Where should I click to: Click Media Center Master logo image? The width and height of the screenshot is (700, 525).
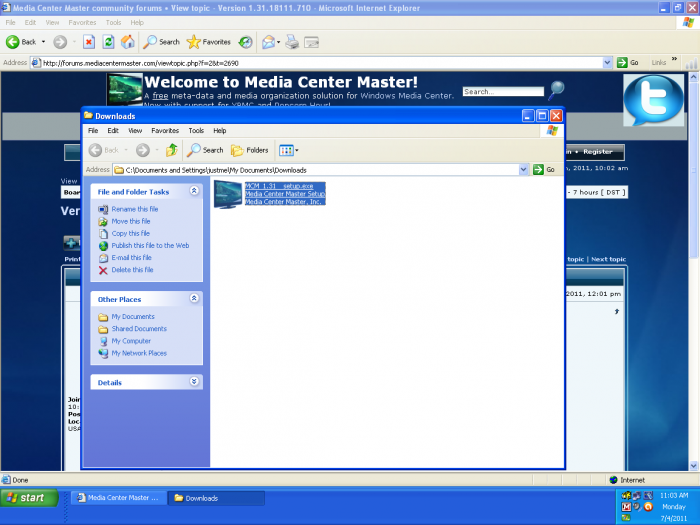click(125, 89)
